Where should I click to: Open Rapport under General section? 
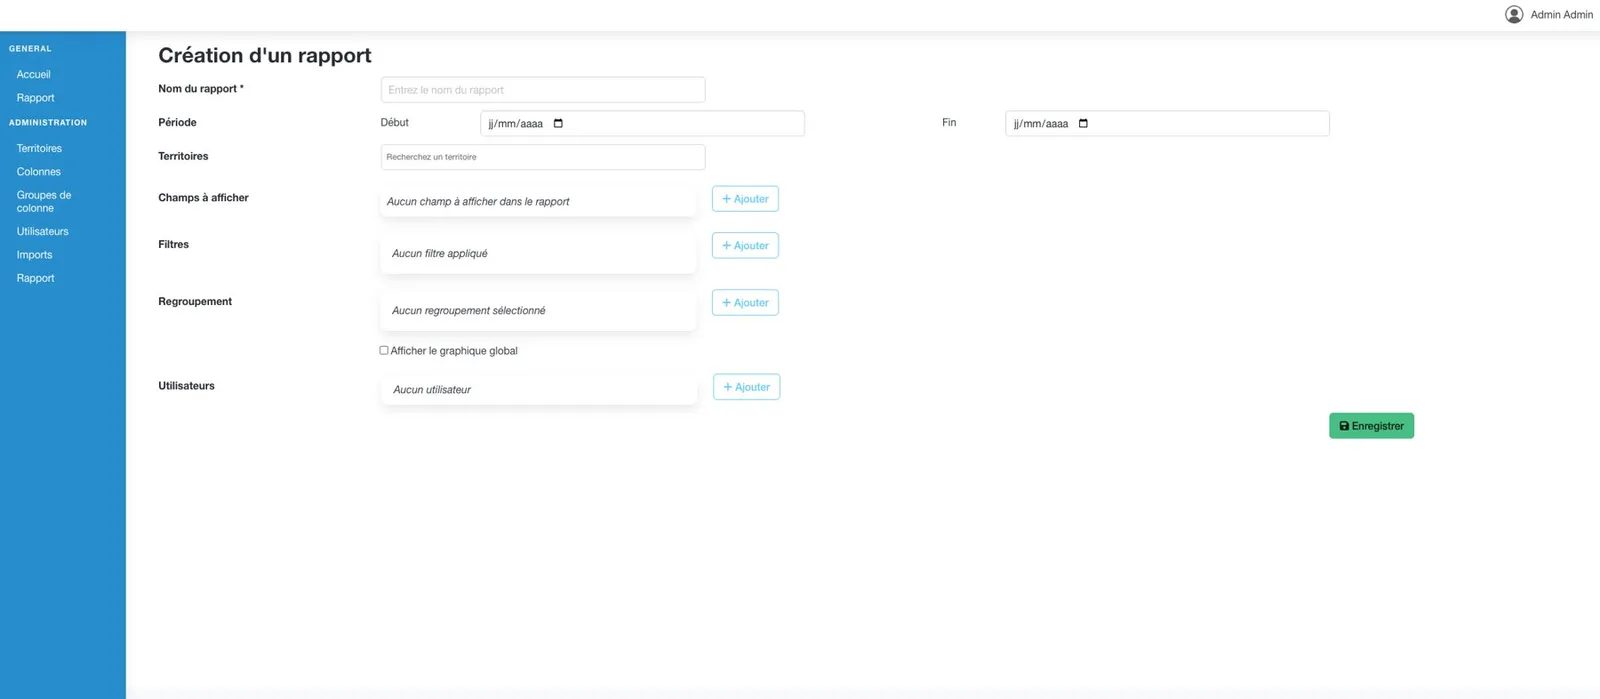point(35,98)
